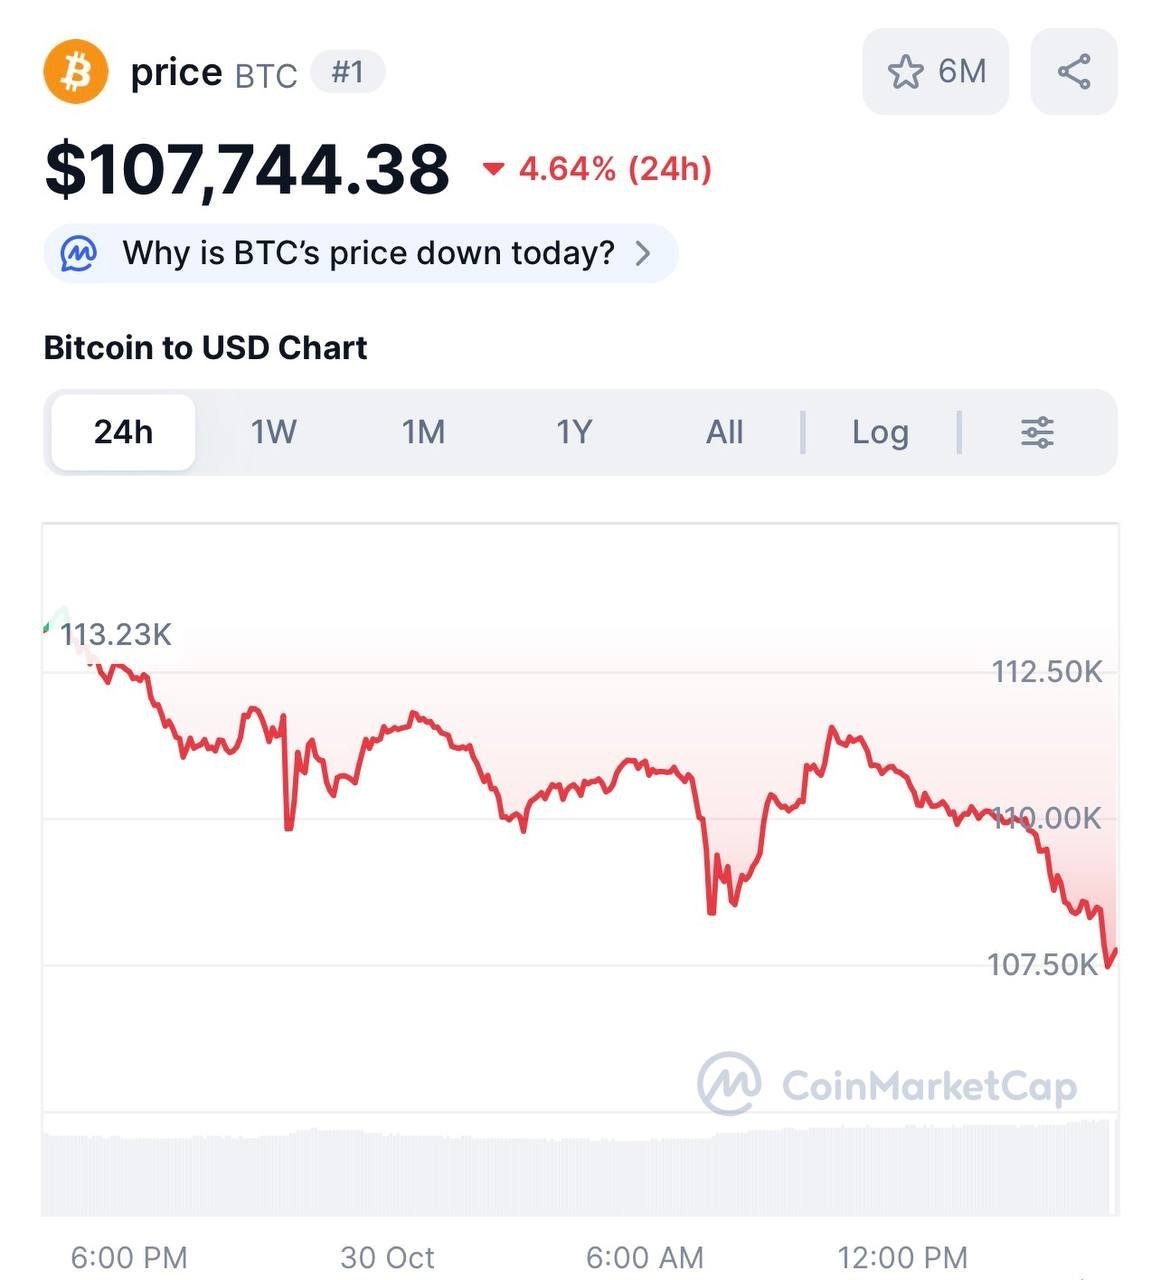
Task: Select the 24h time range
Action: click(123, 433)
